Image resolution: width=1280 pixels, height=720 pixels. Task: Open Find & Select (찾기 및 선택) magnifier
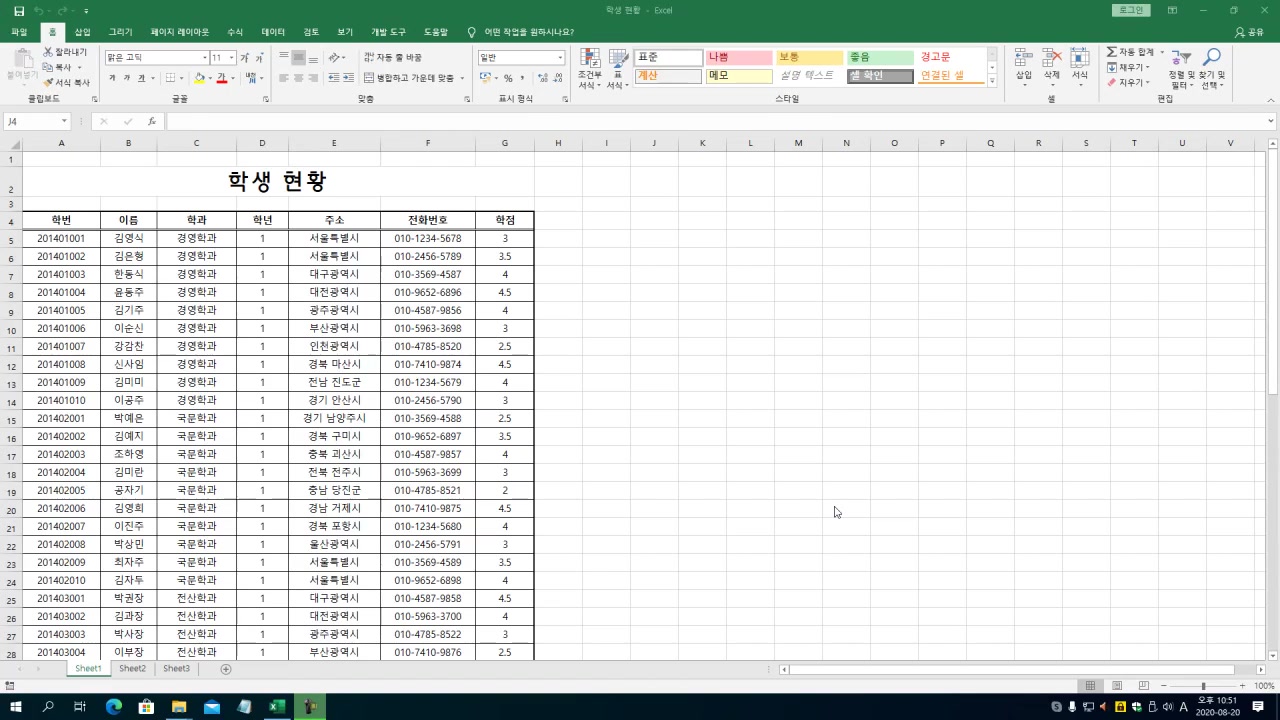1212,60
